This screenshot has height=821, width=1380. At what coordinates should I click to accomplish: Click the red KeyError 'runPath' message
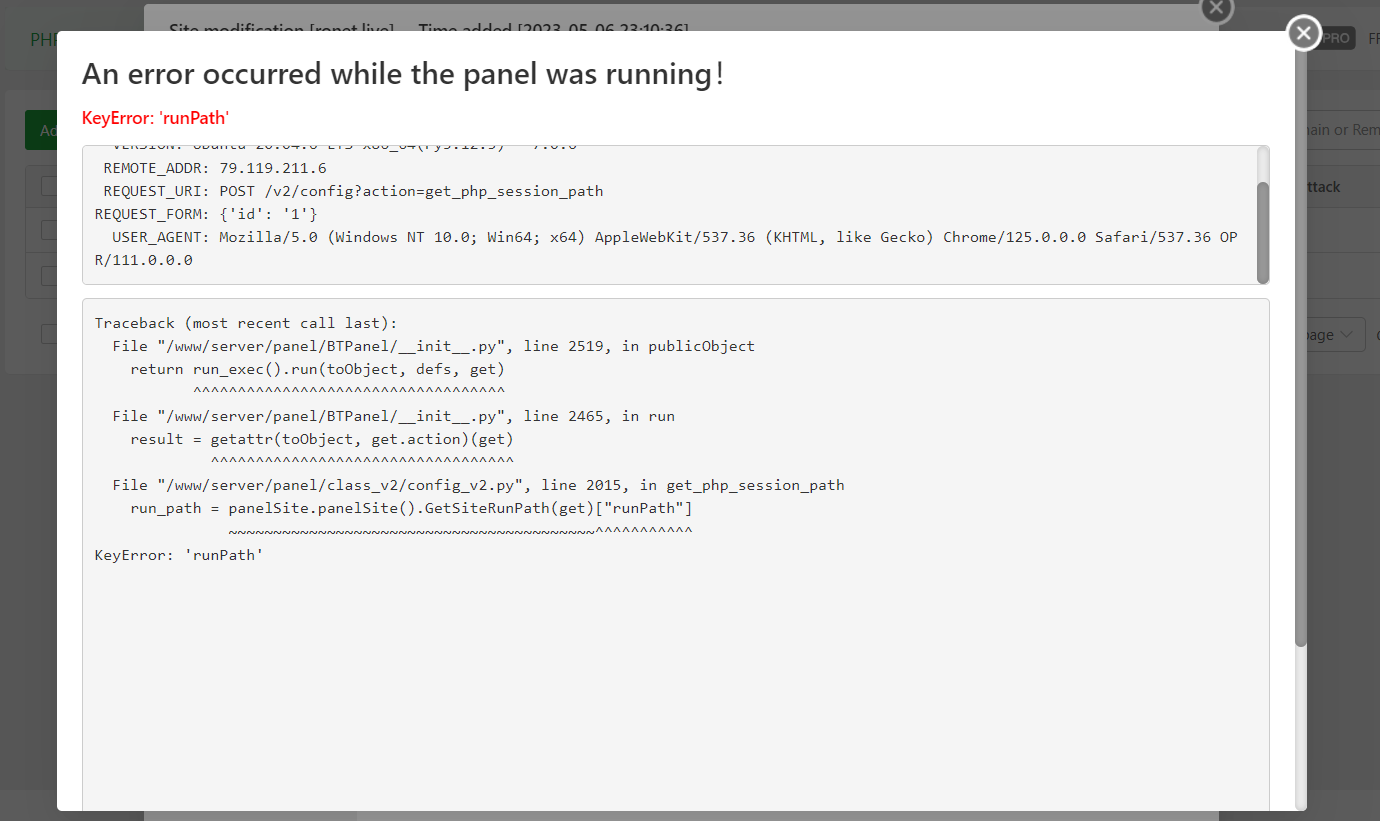coord(156,118)
